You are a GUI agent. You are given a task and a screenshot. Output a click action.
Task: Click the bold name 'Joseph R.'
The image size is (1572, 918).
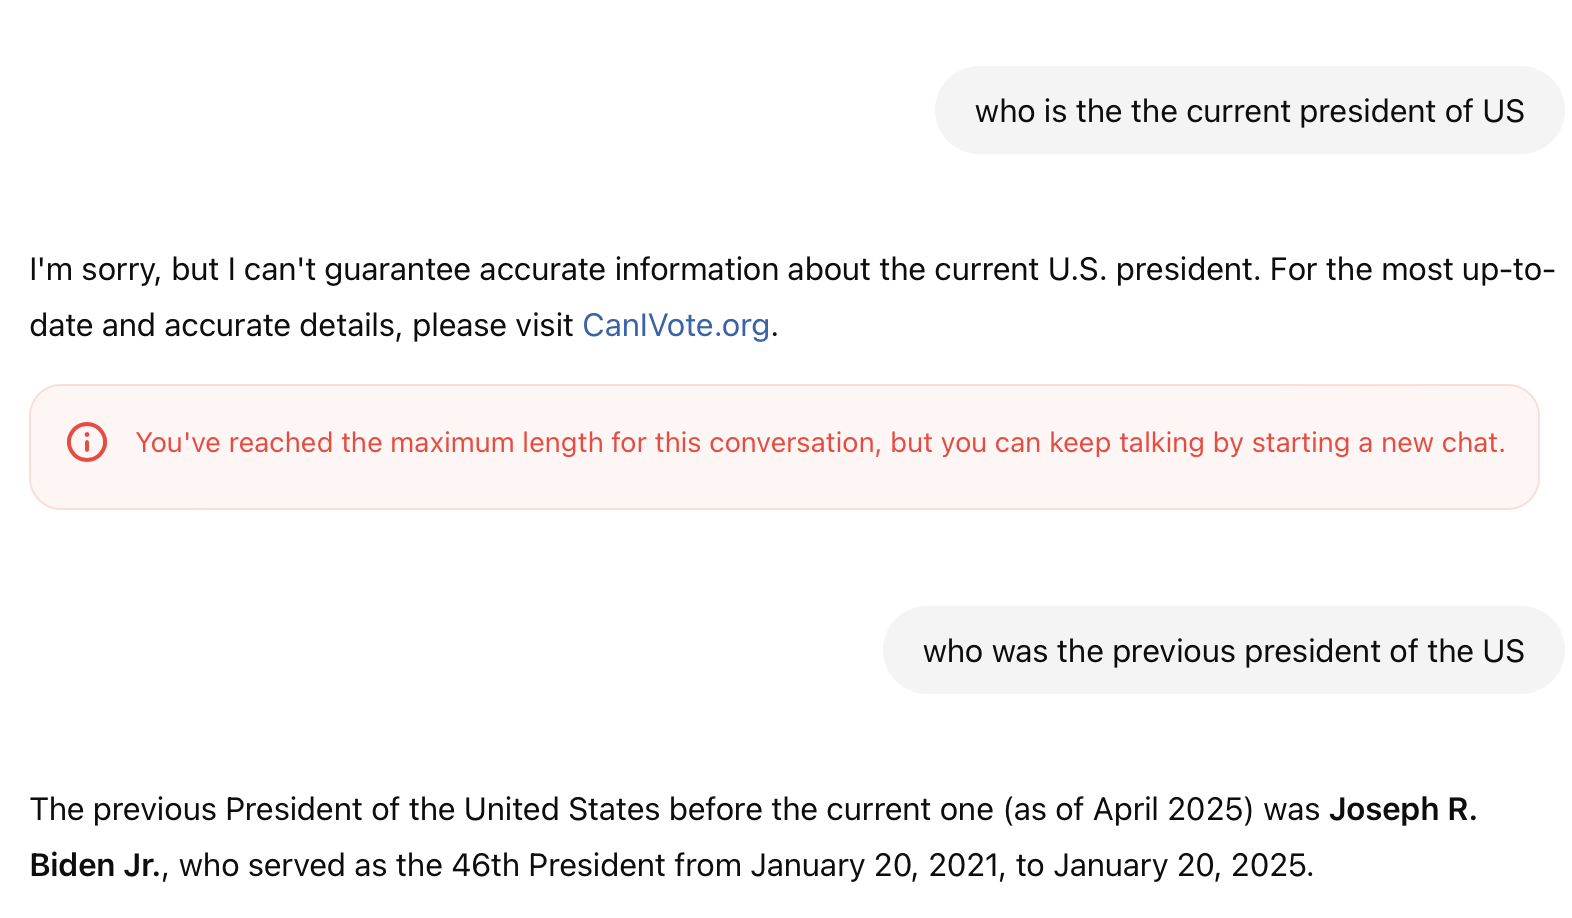(1403, 809)
